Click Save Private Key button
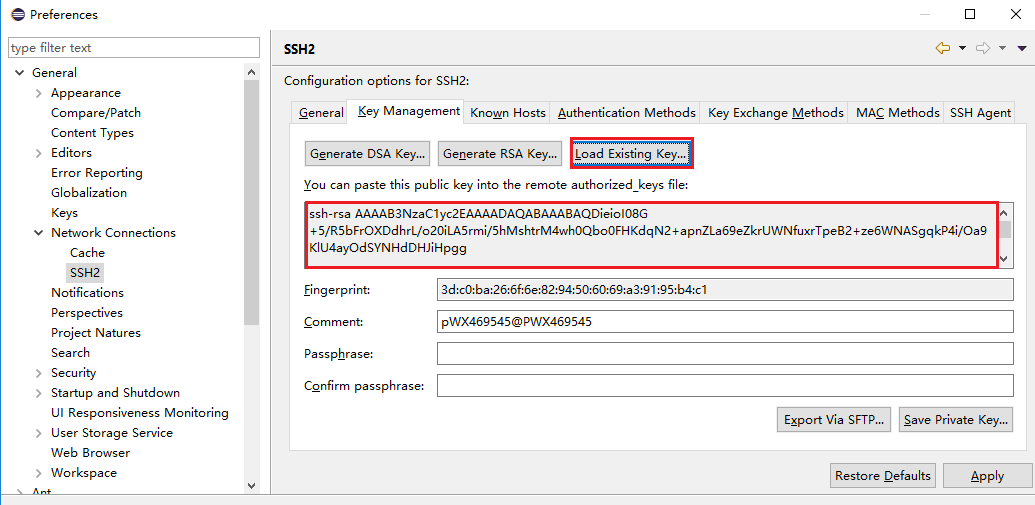Image resolution: width=1035 pixels, height=505 pixels. [956, 420]
